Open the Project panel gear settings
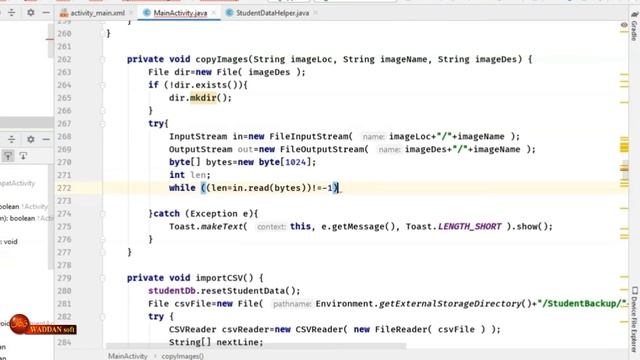This screenshot has height=360, width=640. point(31,13)
